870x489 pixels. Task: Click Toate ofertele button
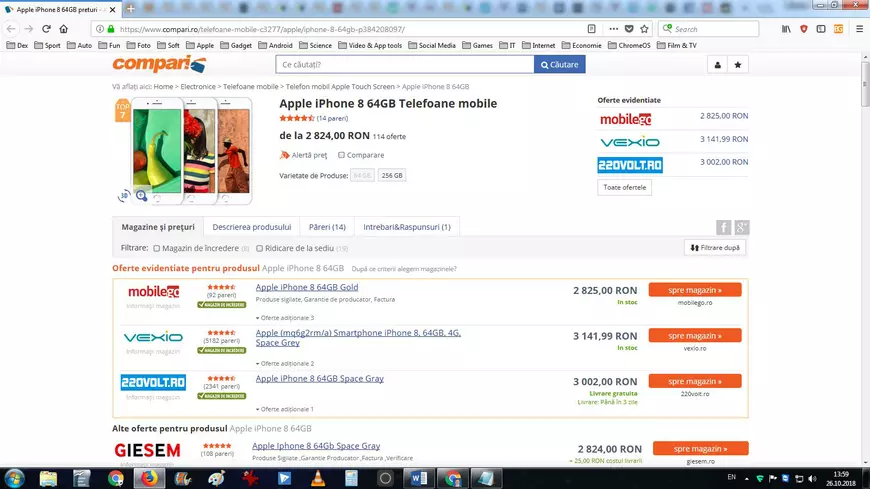click(x=624, y=188)
